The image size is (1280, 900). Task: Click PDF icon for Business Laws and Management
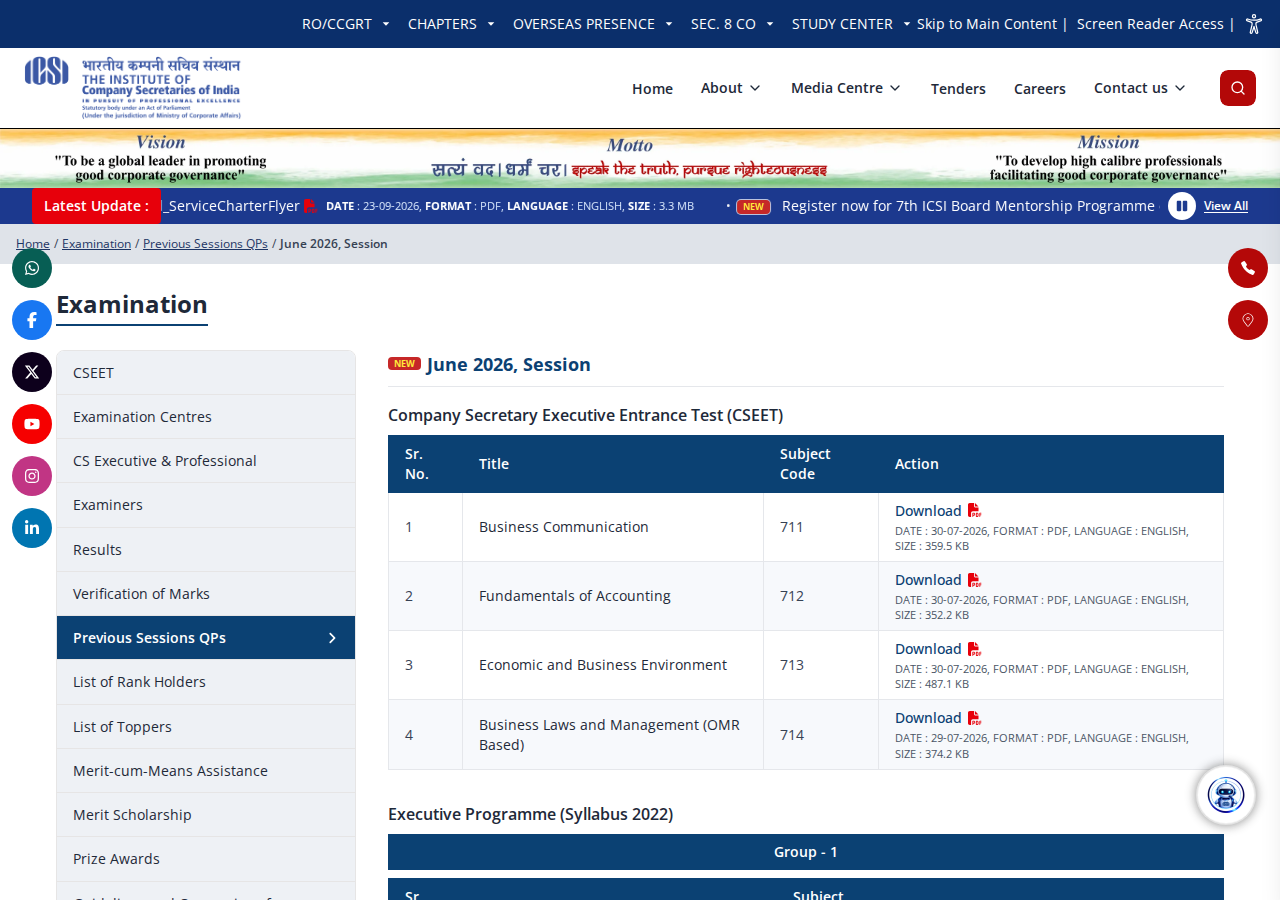[975, 718]
